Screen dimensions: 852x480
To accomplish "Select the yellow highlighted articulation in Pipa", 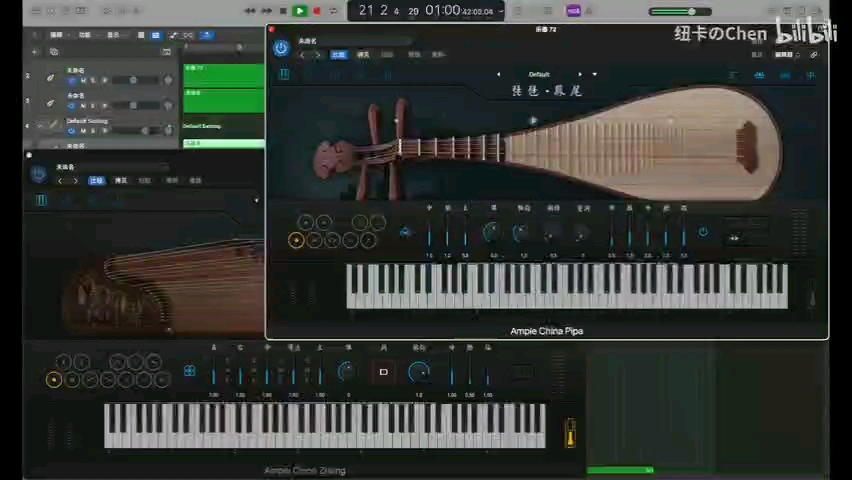I will (296, 240).
